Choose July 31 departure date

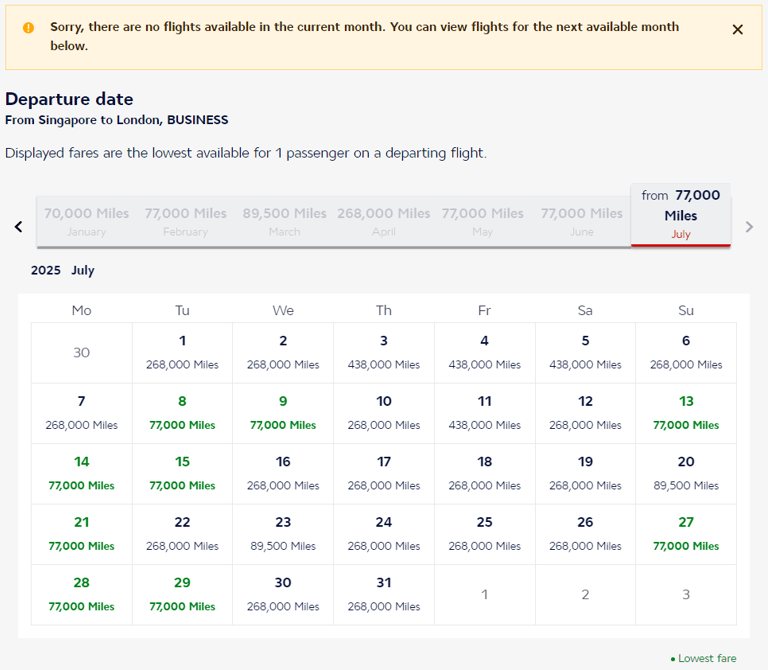point(384,594)
